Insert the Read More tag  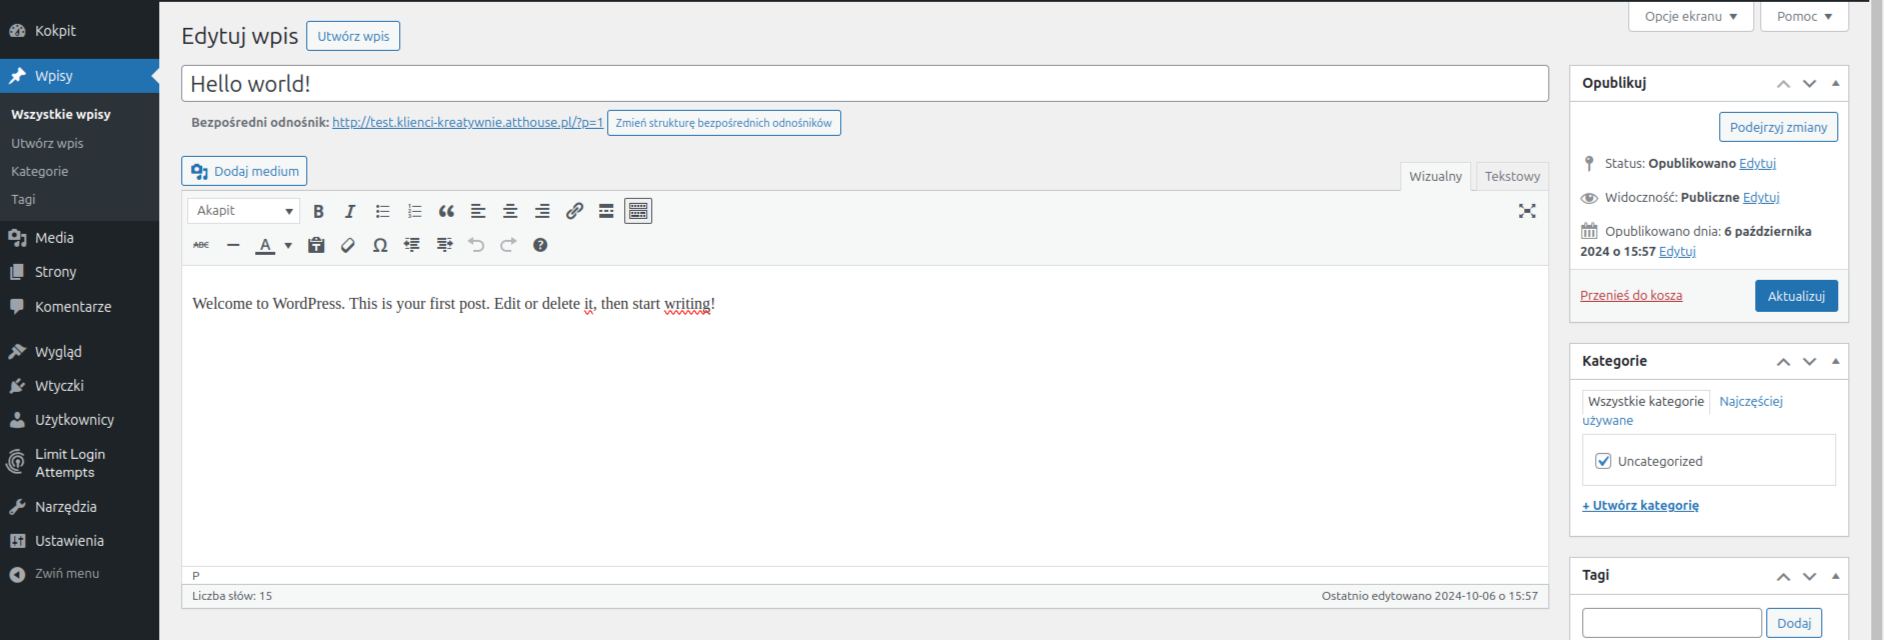point(606,211)
